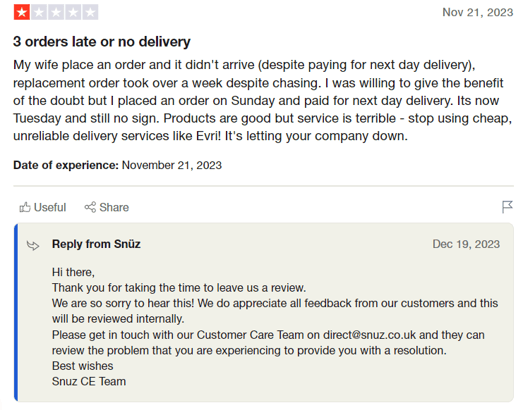The image size is (523, 410).
Task: Click the Reply from Snüz heading
Action: pos(96,244)
